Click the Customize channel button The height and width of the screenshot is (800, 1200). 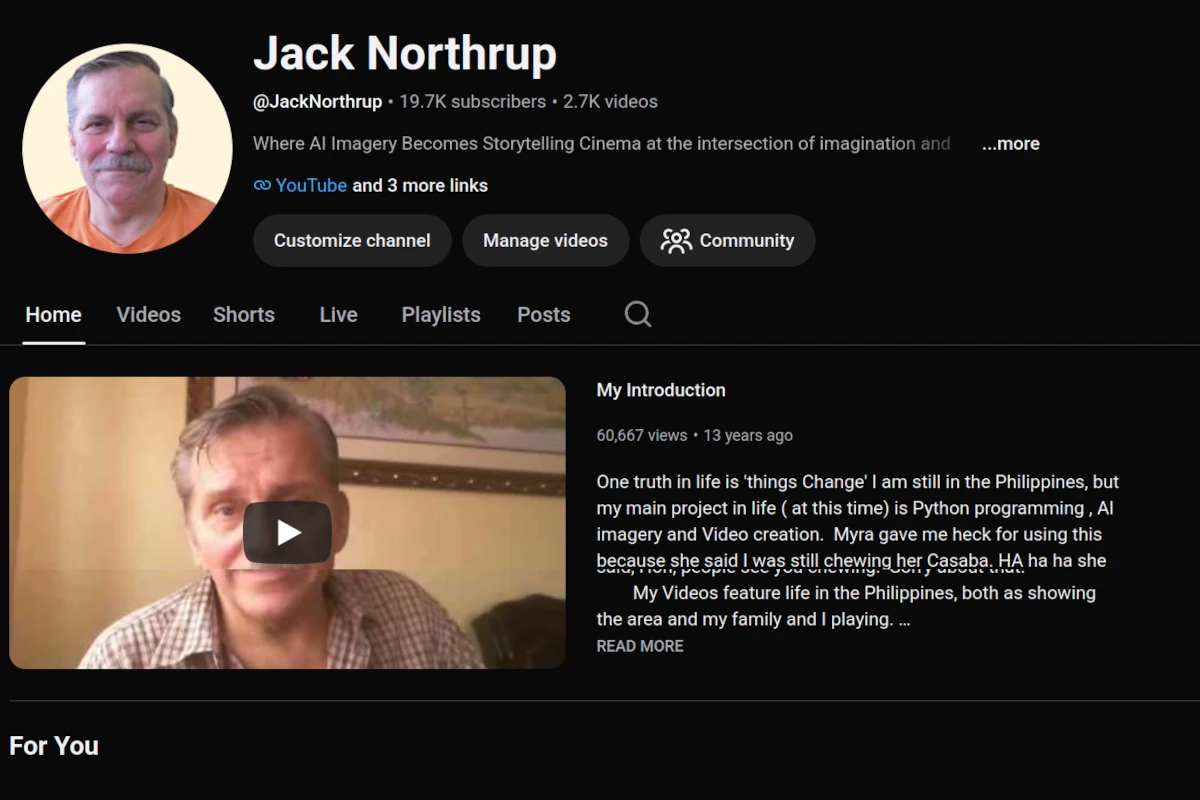point(352,241)
